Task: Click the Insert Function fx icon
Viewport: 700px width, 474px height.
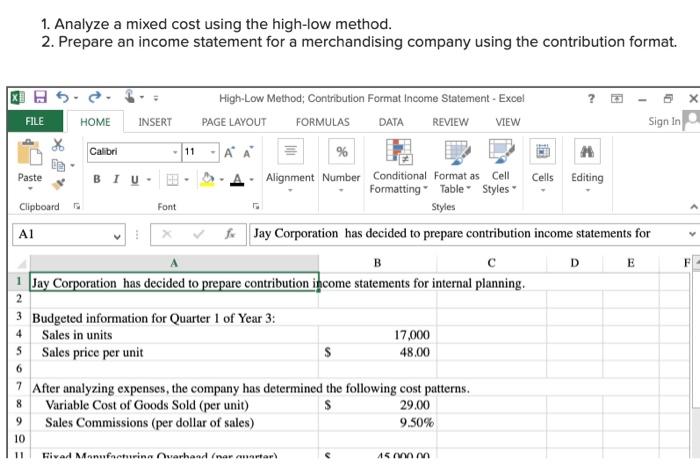Action: (230, 234)
